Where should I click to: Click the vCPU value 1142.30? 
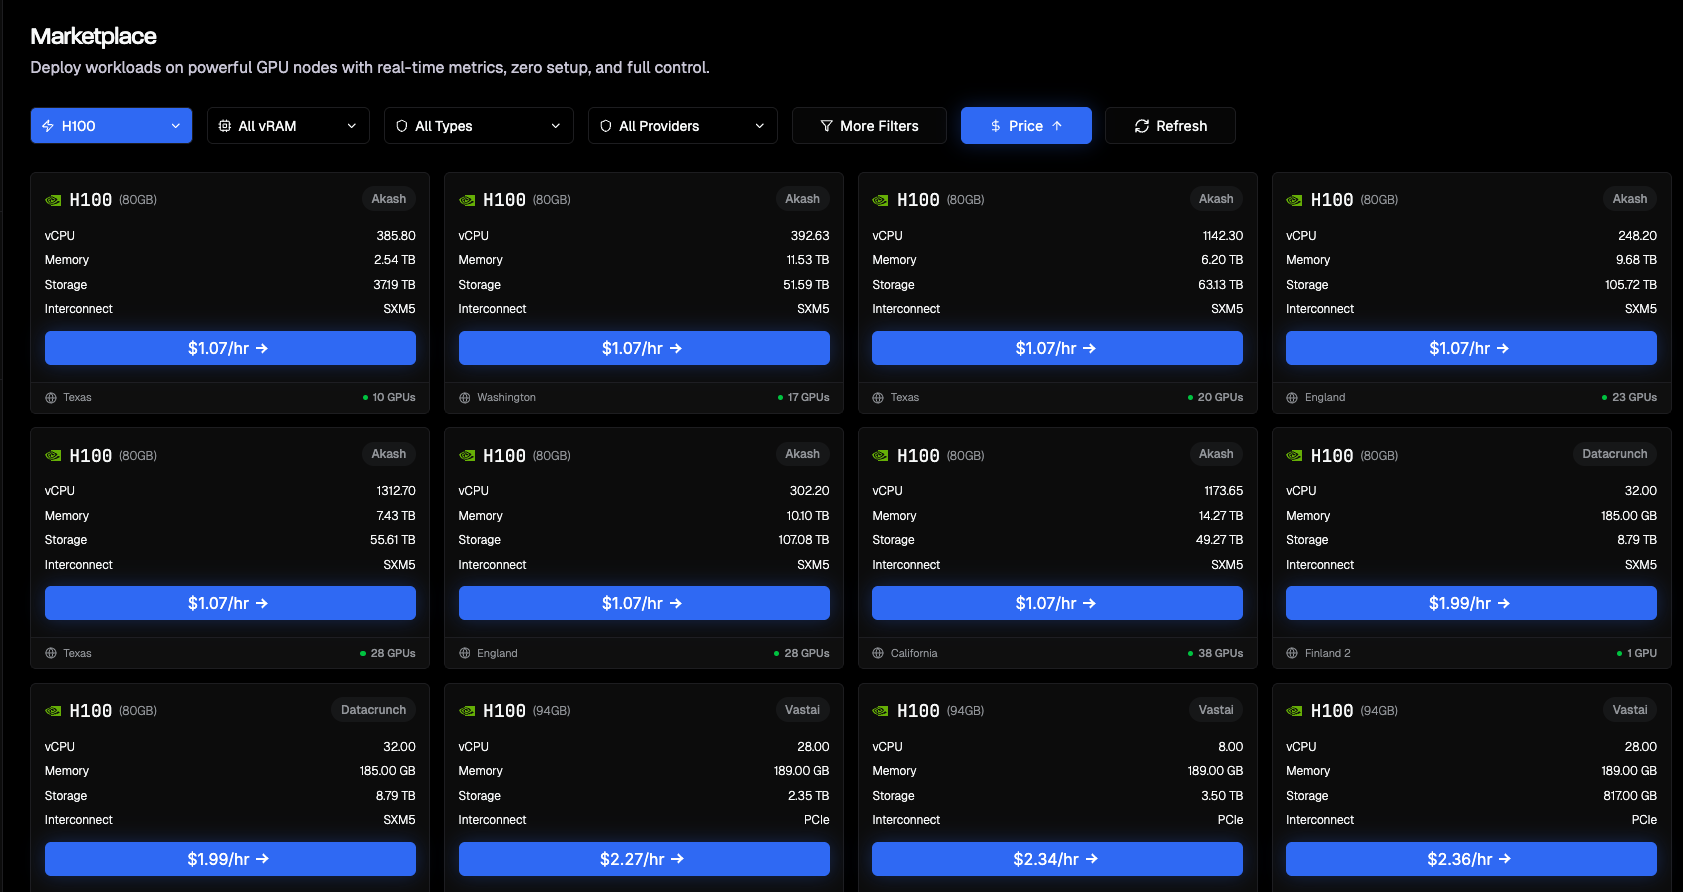[1222, 236]
